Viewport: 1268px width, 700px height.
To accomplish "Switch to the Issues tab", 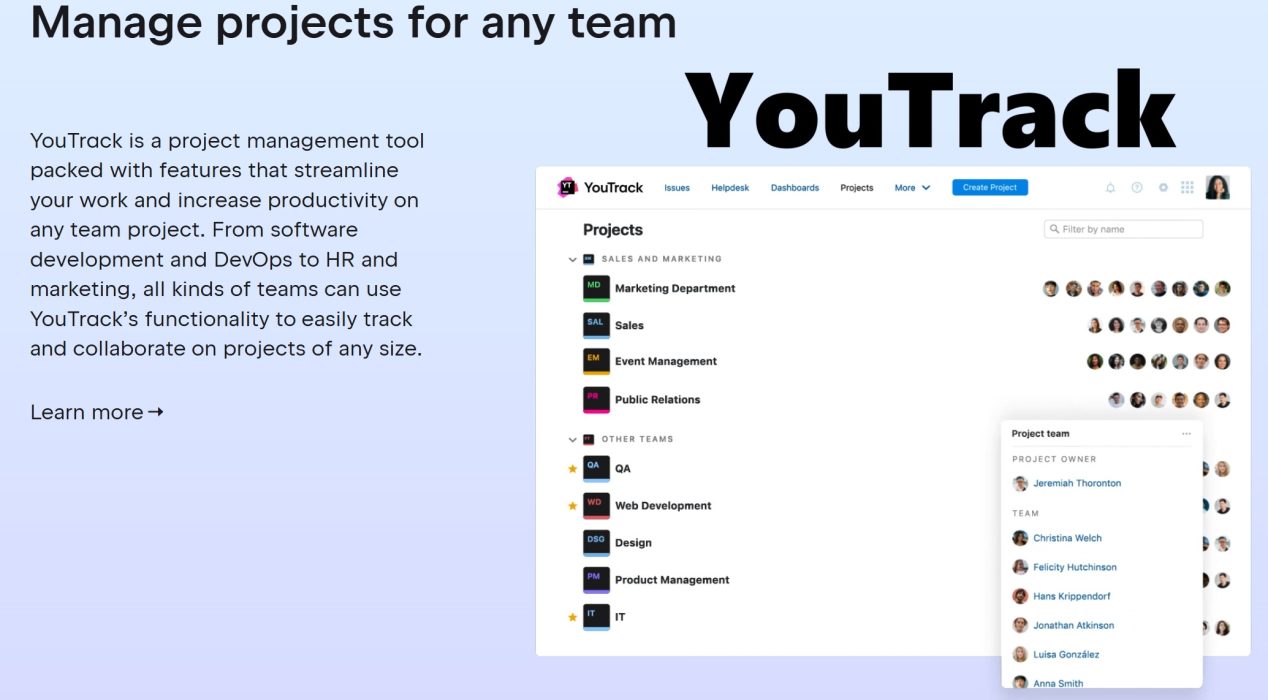I will [x=677, y=187].
